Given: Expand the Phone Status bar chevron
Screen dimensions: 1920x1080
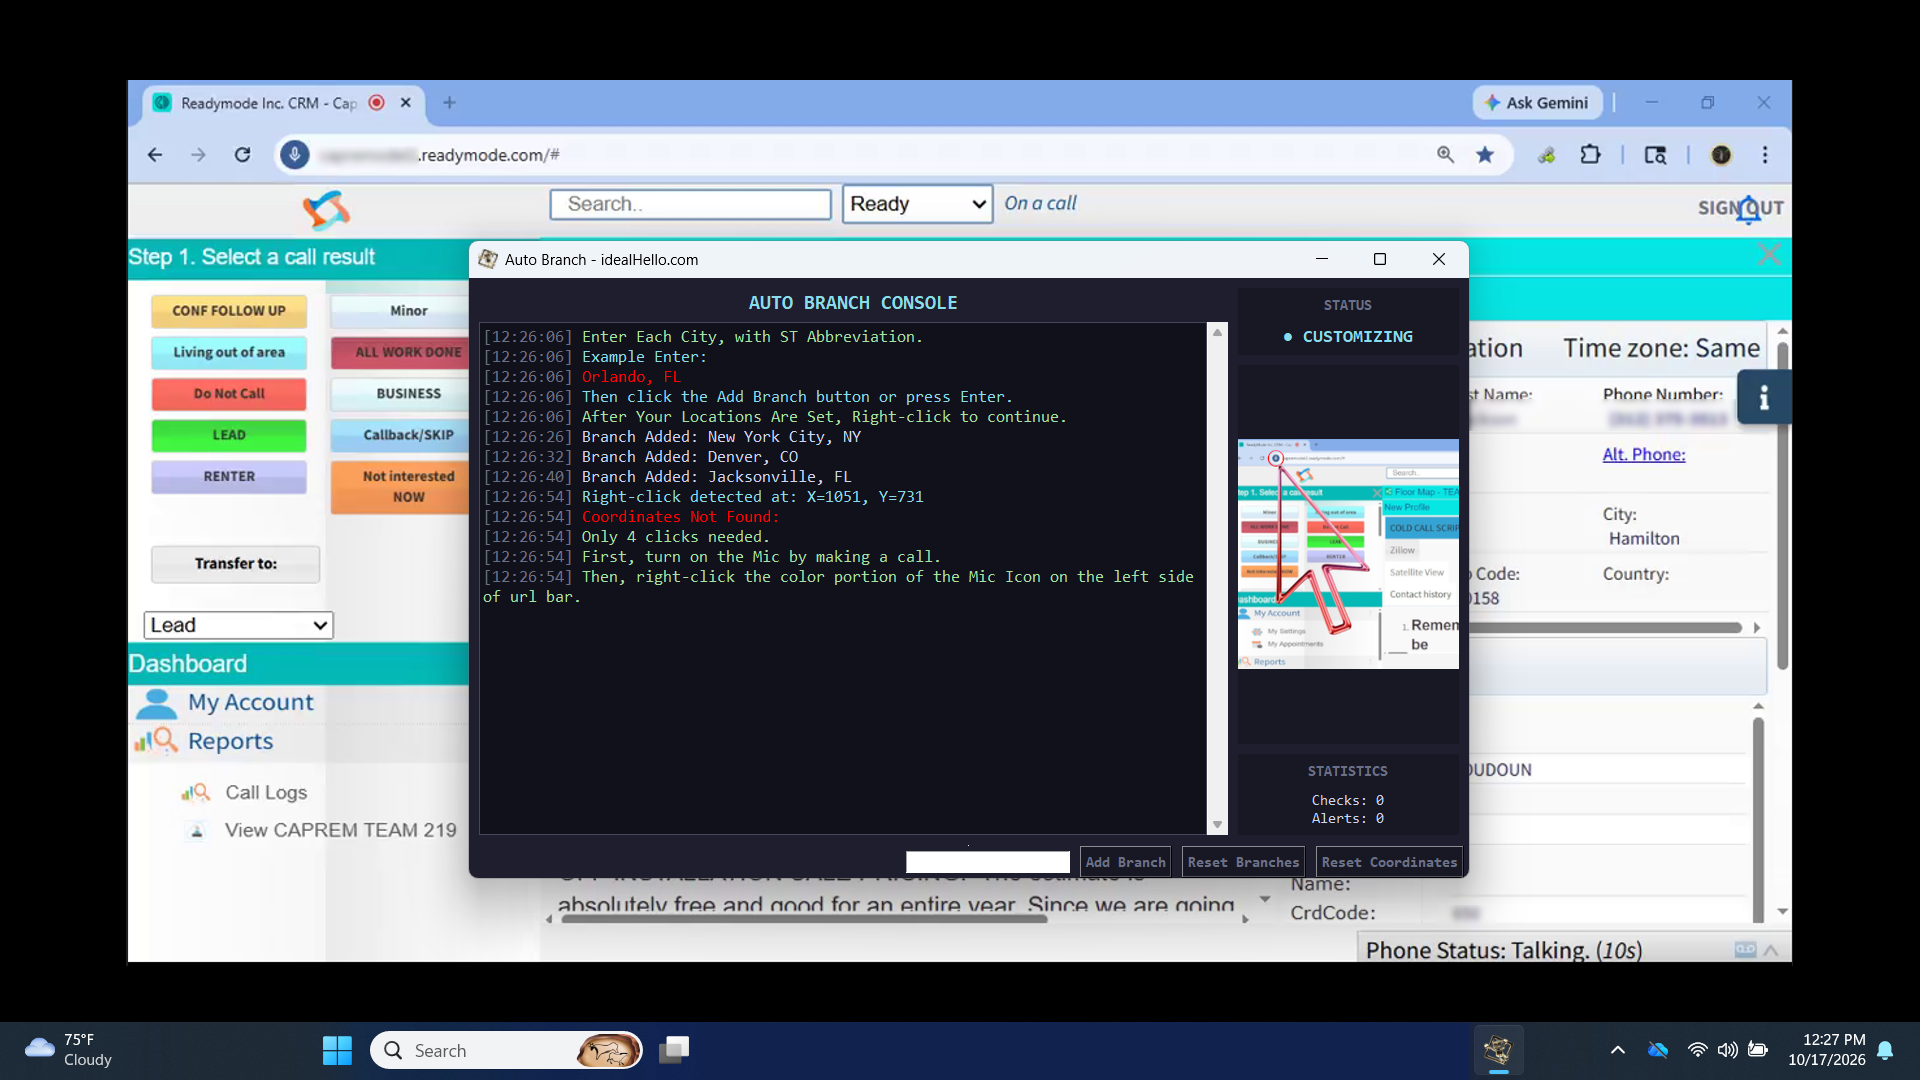Looking at the screenshot, I should [1771, 950].
